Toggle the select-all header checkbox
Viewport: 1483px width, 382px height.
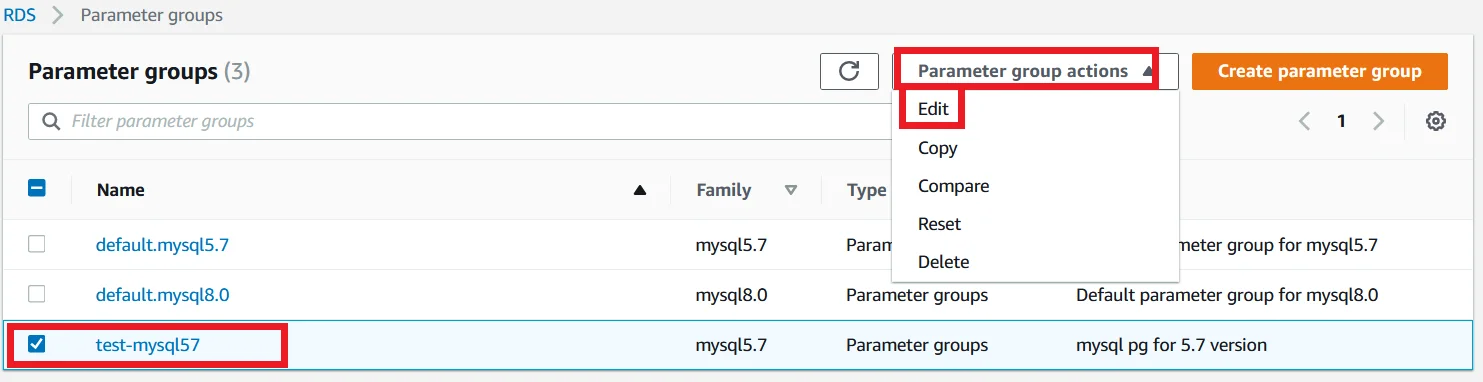36,188
